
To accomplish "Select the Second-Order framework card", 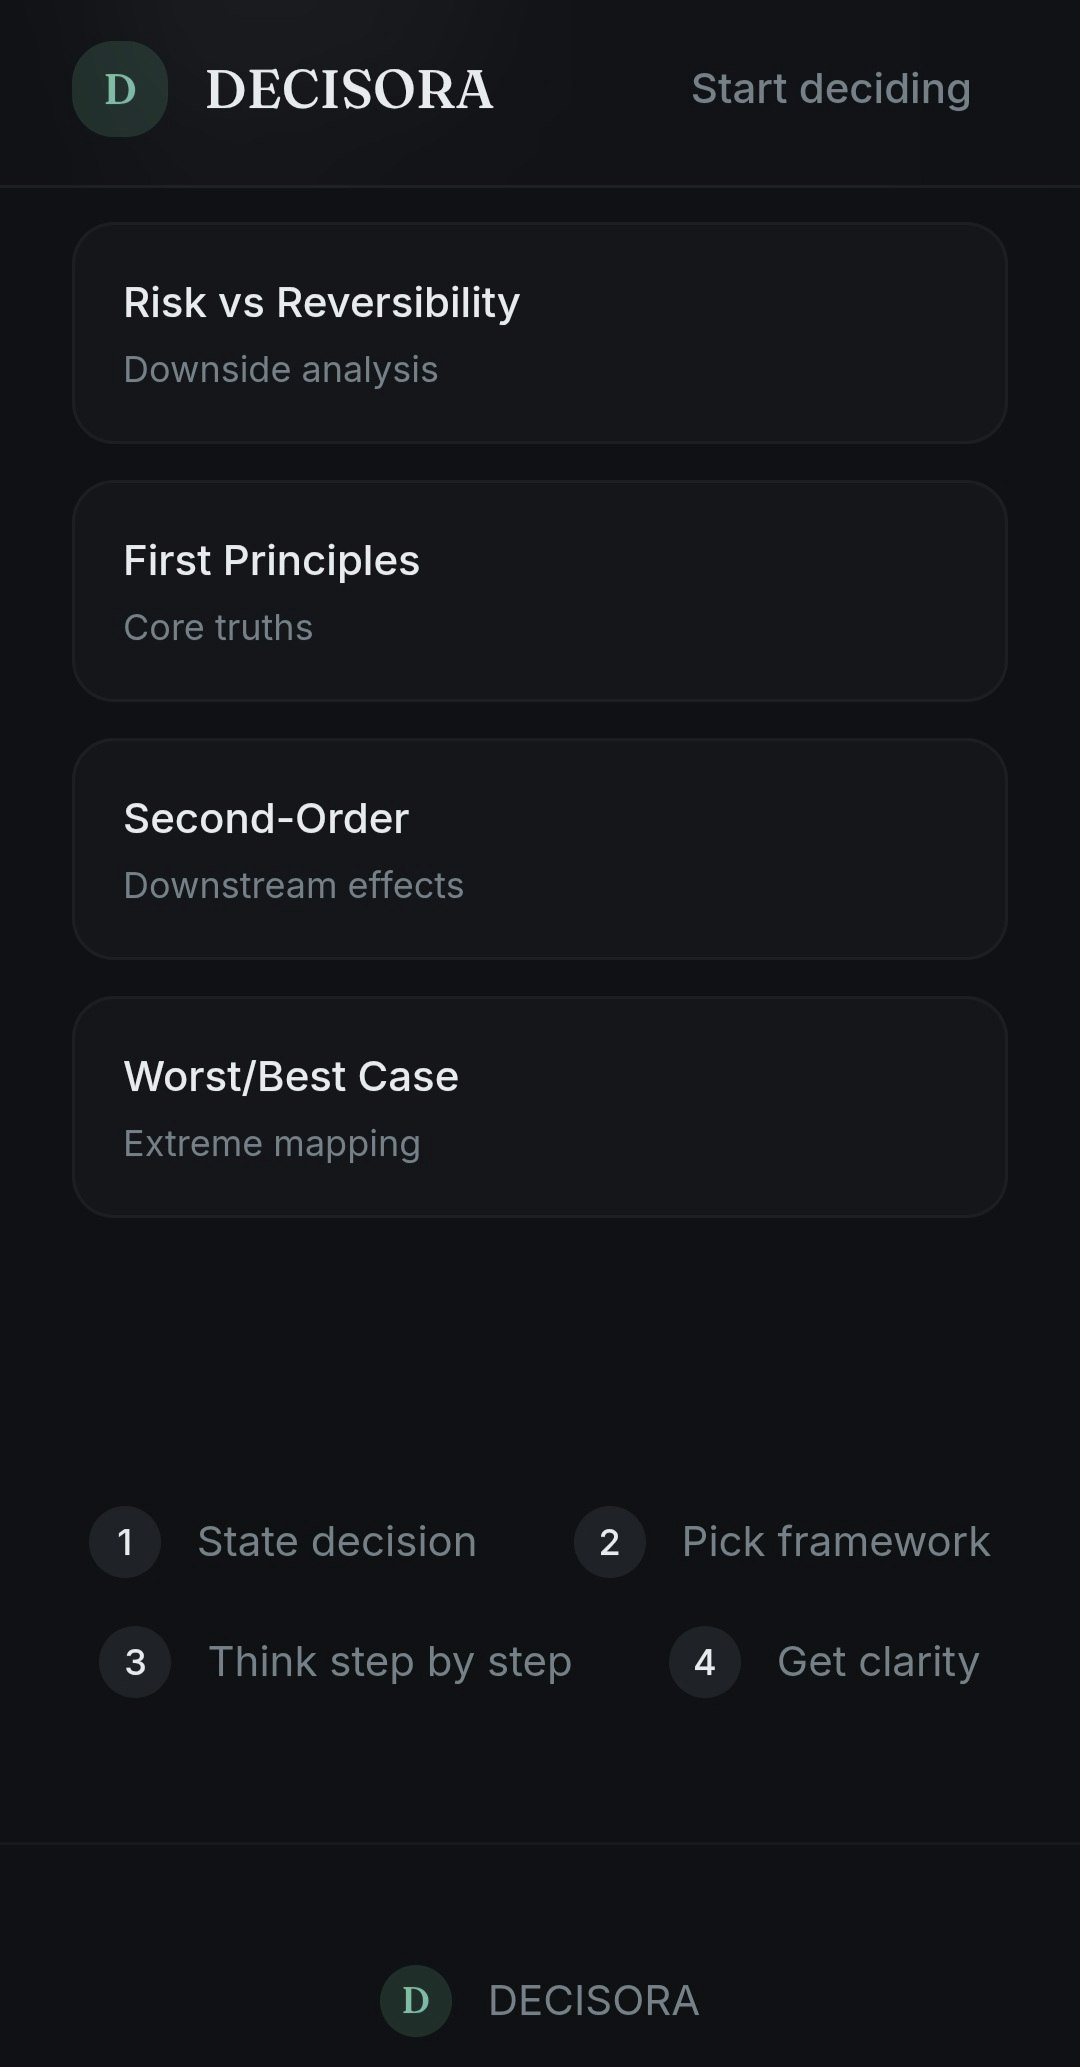I will coord(539,848).
